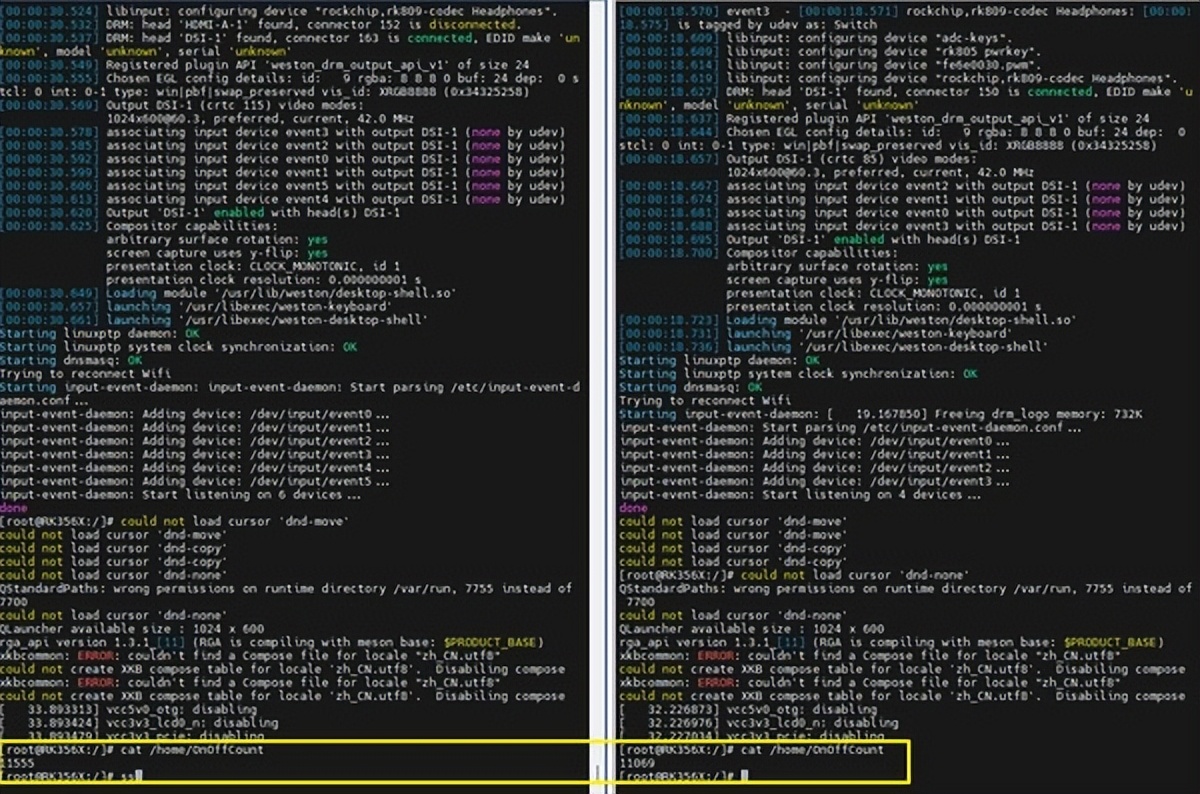Click 'cat /home/OnOffCount' command in right terminal
The width and height of the screenshot is (1200, 794).
pyautogui.click(x=811, y=751)
